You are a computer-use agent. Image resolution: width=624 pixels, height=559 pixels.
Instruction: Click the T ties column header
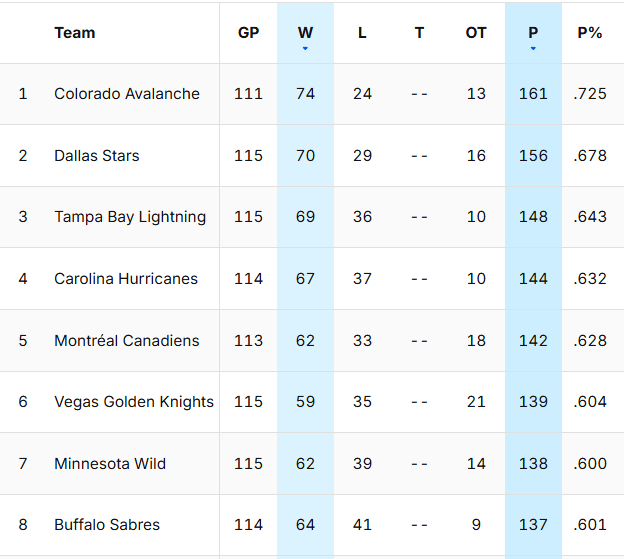pos(419,33)
